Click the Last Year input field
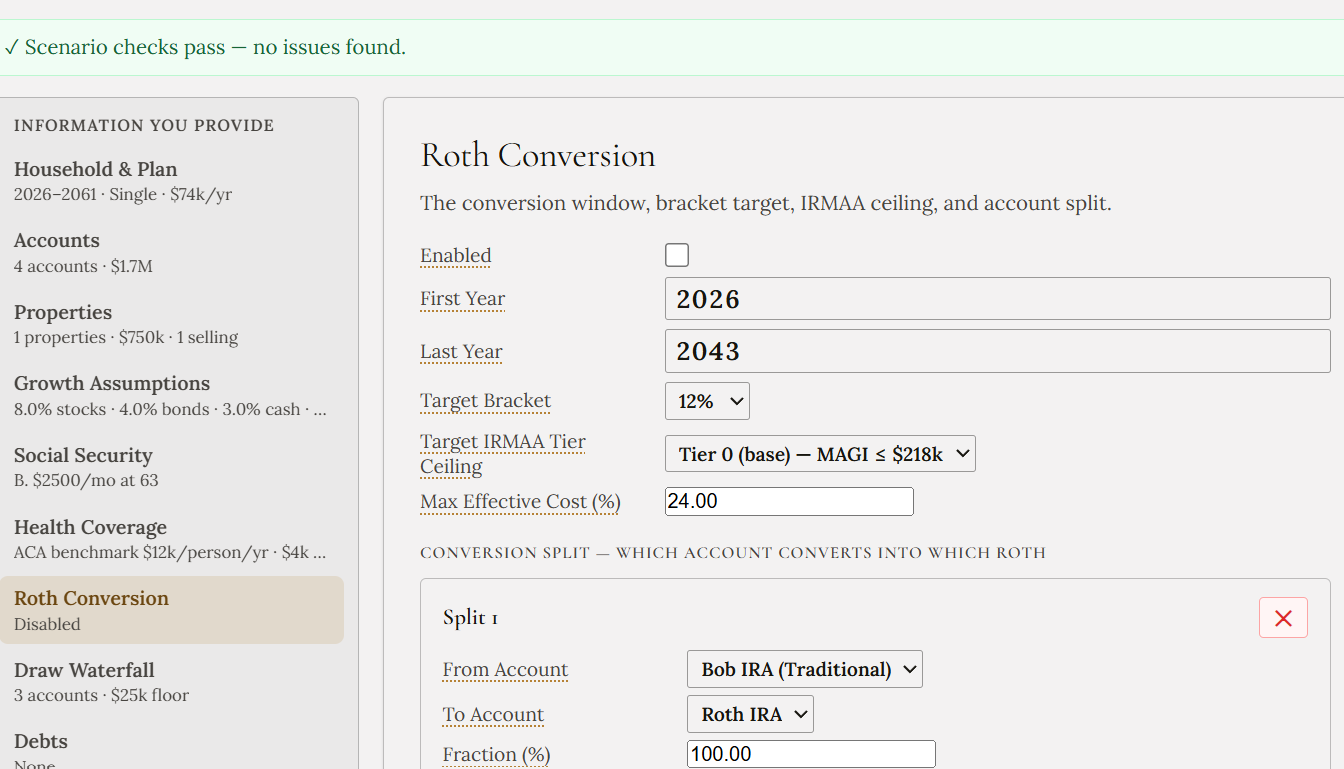Viewport: 1344px width, 769px height. pyautogui.click(x=997, y=351)
